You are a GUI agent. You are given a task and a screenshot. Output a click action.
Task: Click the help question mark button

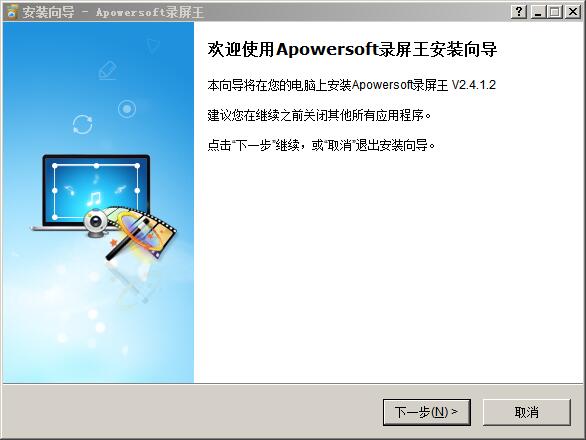coord(519,12)
